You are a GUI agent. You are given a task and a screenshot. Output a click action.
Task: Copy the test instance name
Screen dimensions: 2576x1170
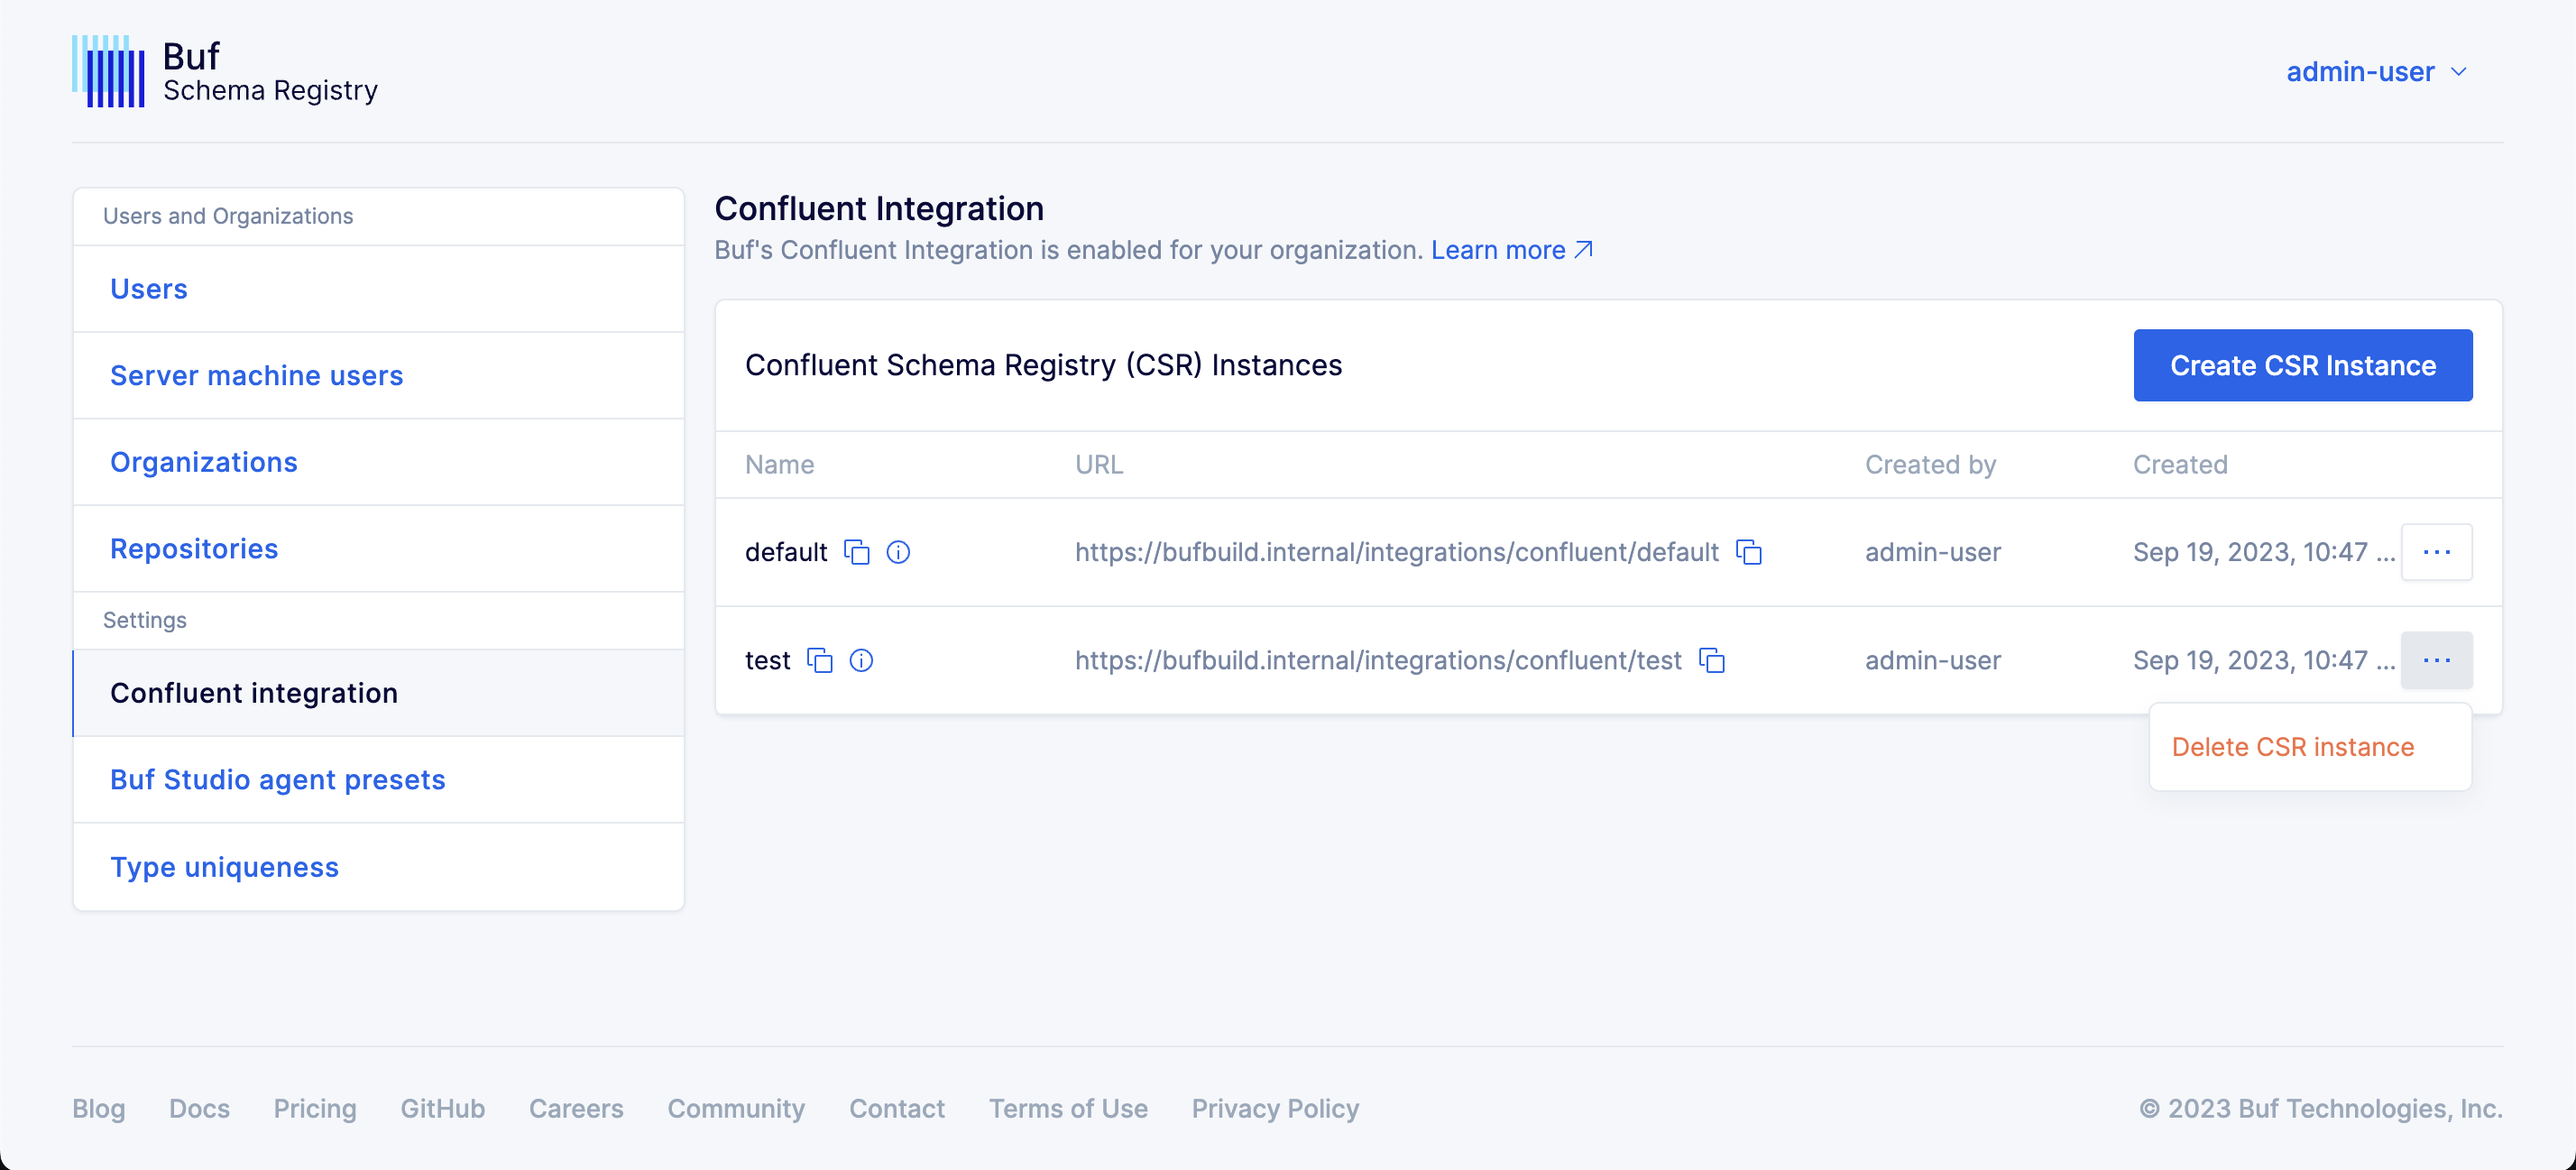click(820, 660)
